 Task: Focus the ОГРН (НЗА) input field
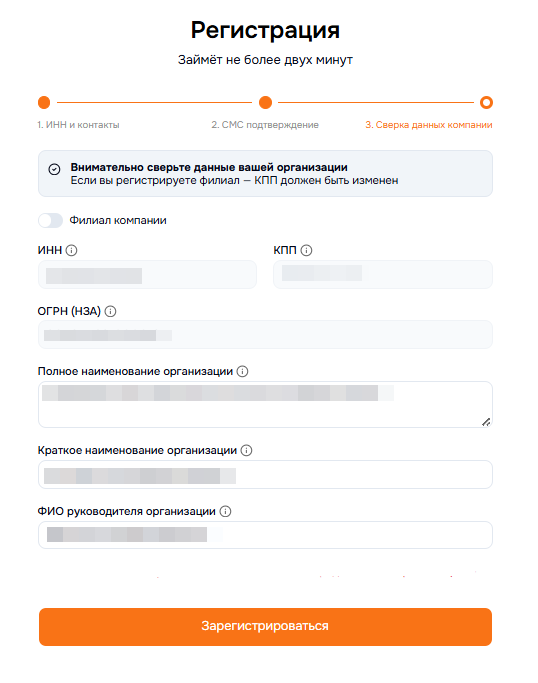pyautogui.click(x=265, y=335)
